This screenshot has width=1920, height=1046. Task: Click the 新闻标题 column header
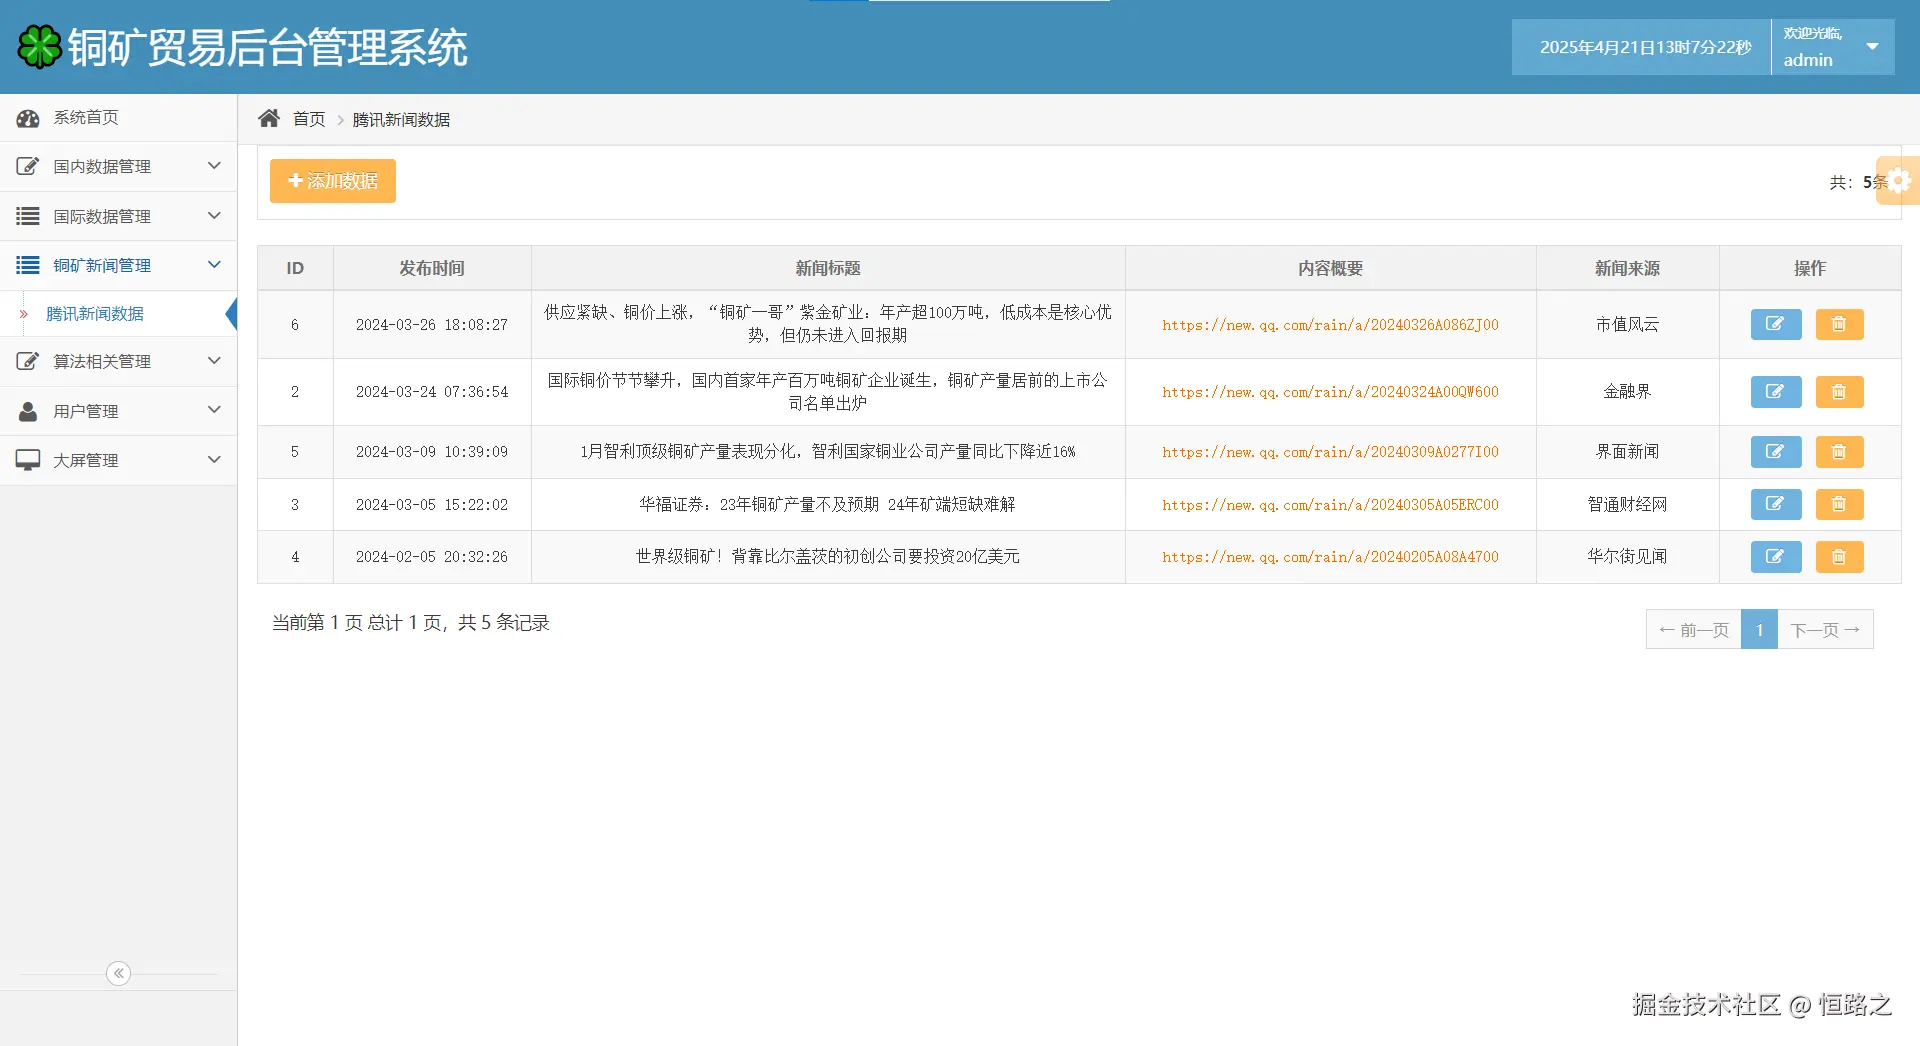coord(828,268)
